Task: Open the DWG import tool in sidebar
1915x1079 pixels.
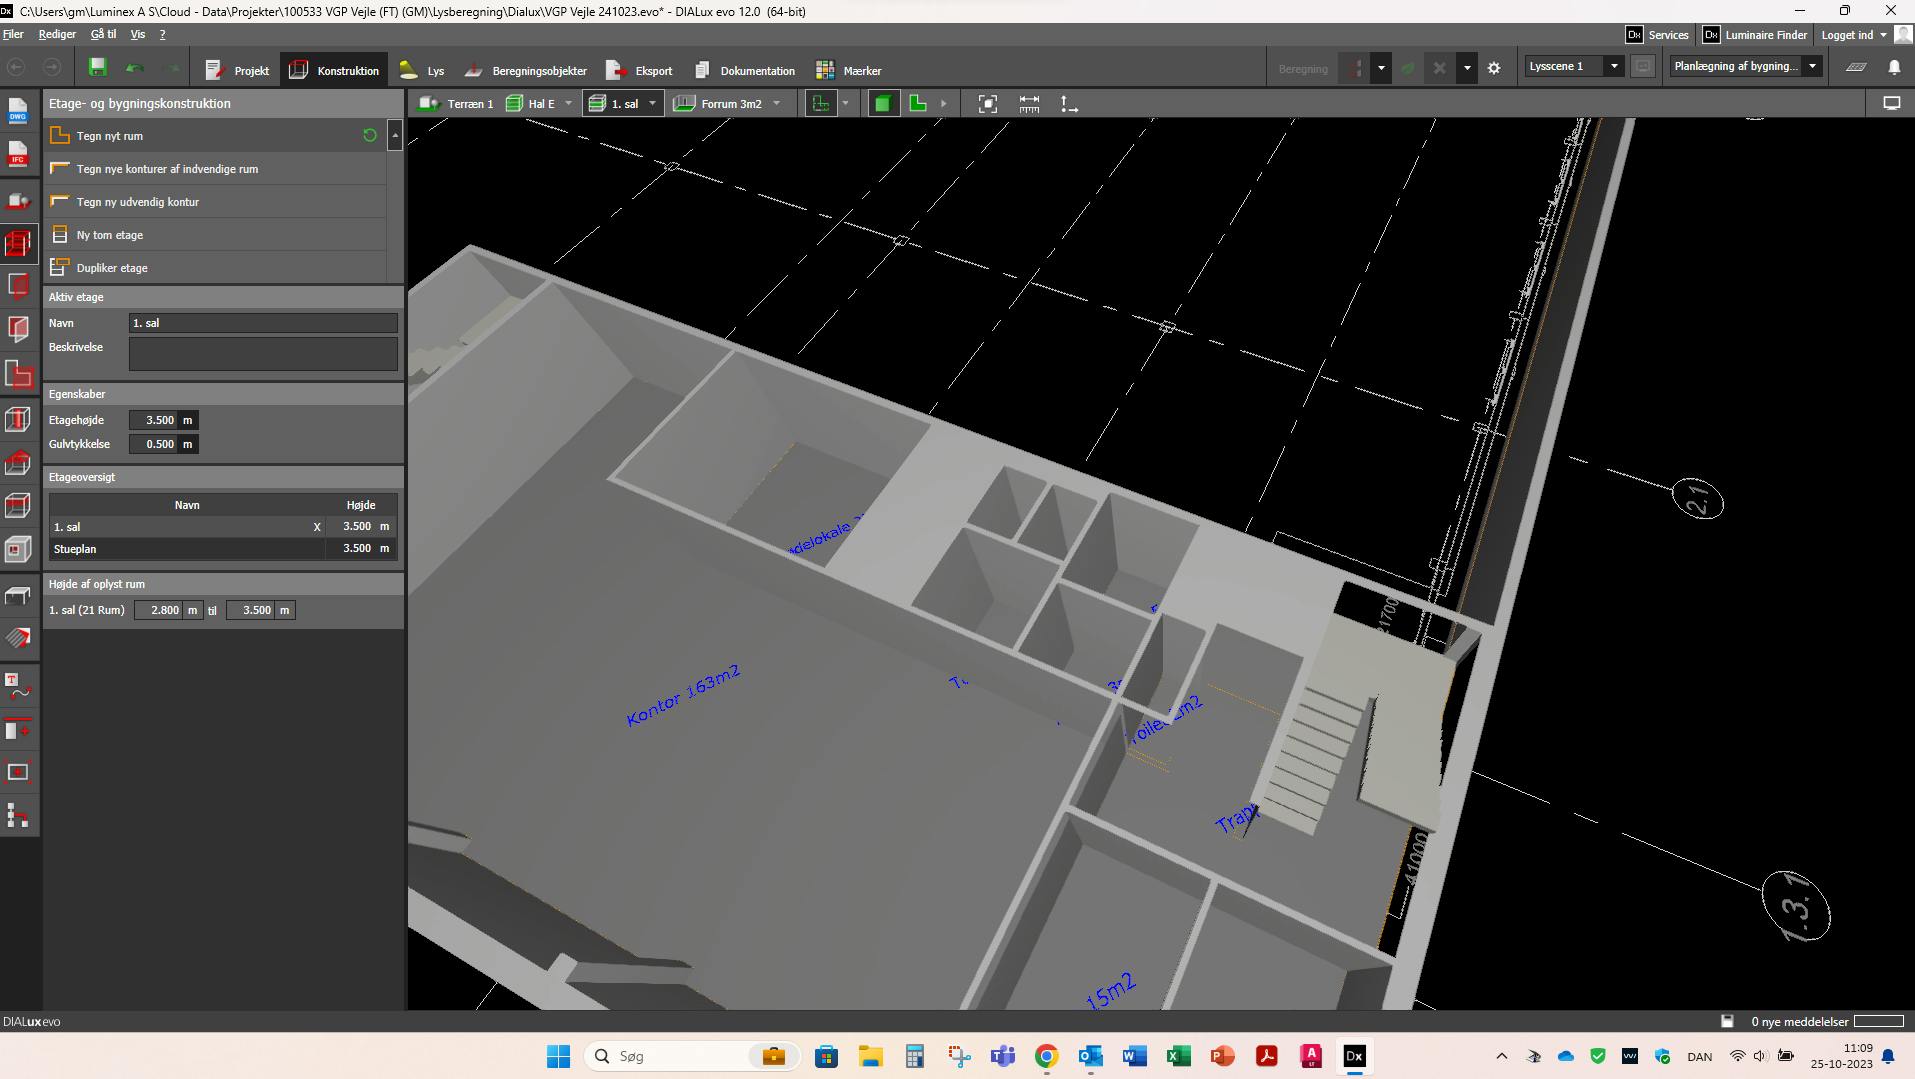Action: (18, 111)
